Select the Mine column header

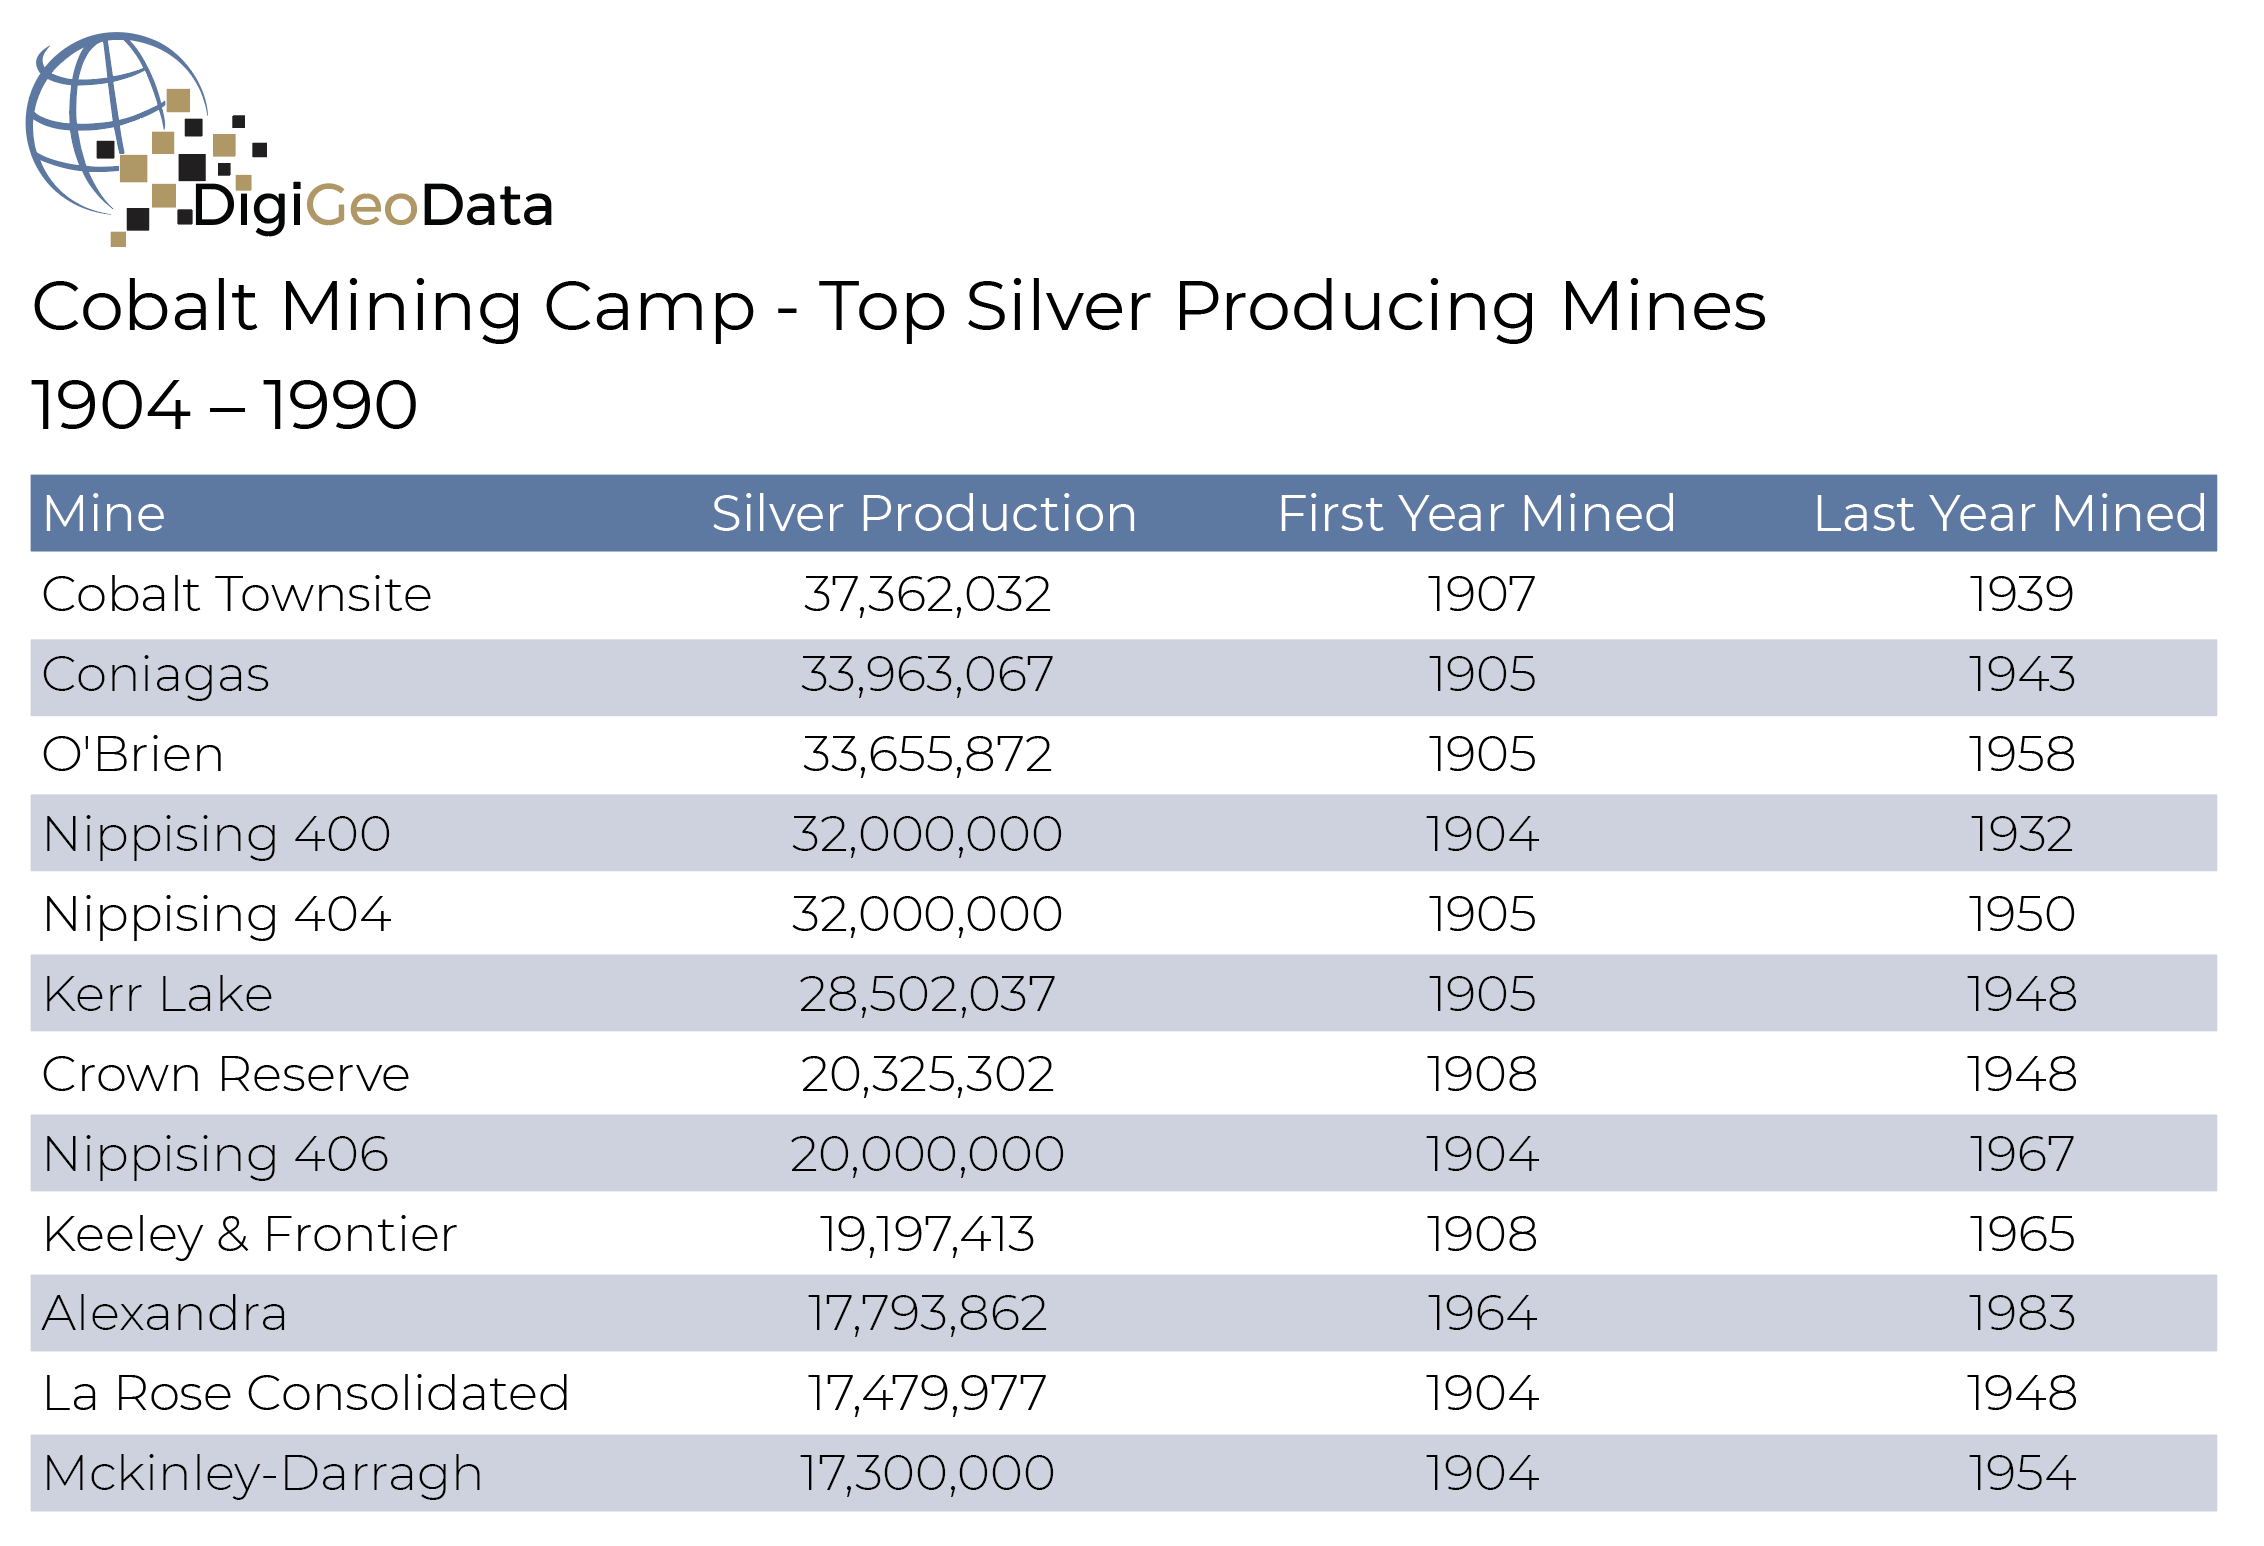click(104, 514)
